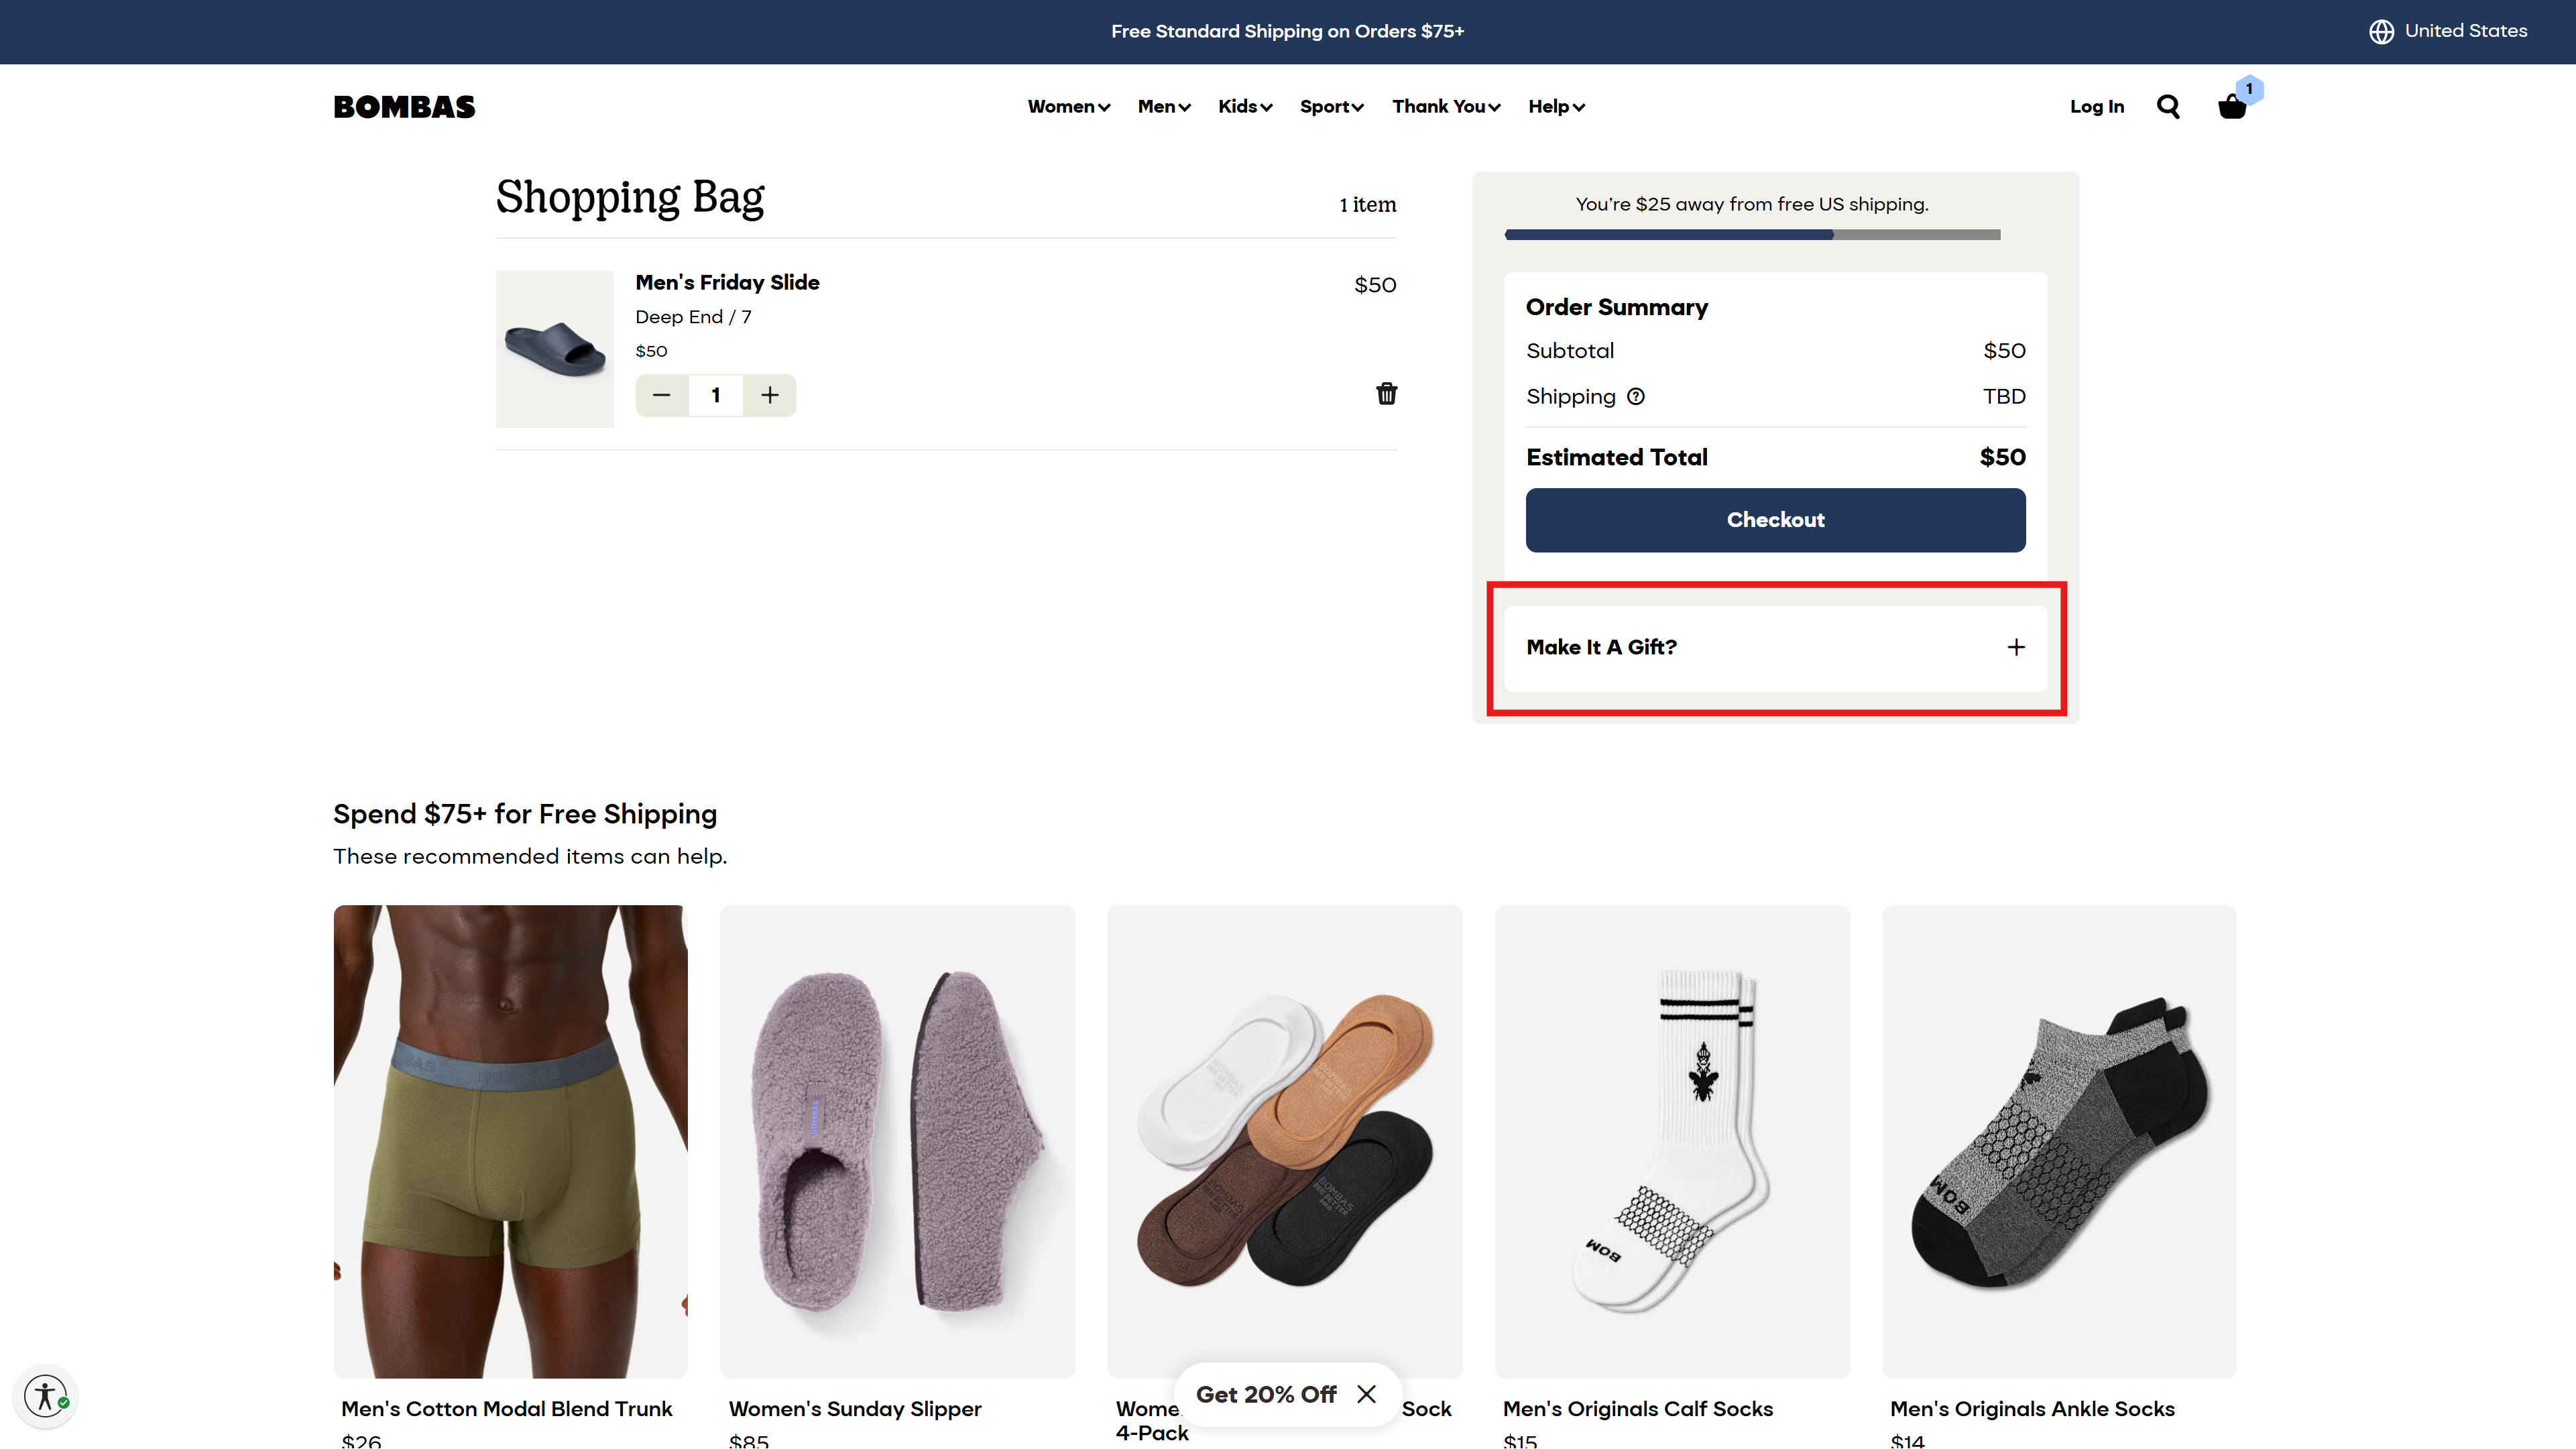
Task: Open the shipping info tooltip icon
Action: click(x=1635, y=396)
